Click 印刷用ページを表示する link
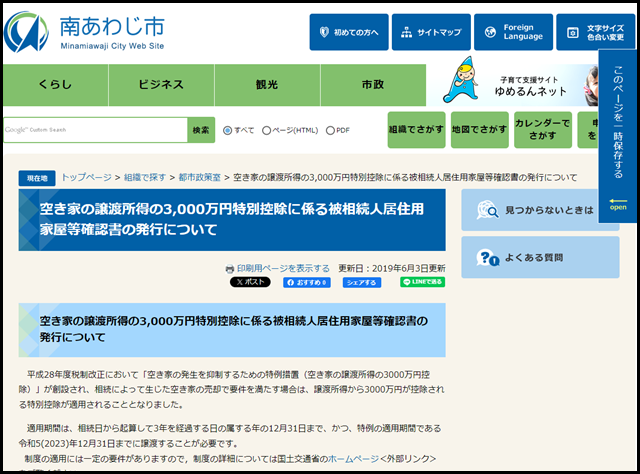 (x=283, y=268)
